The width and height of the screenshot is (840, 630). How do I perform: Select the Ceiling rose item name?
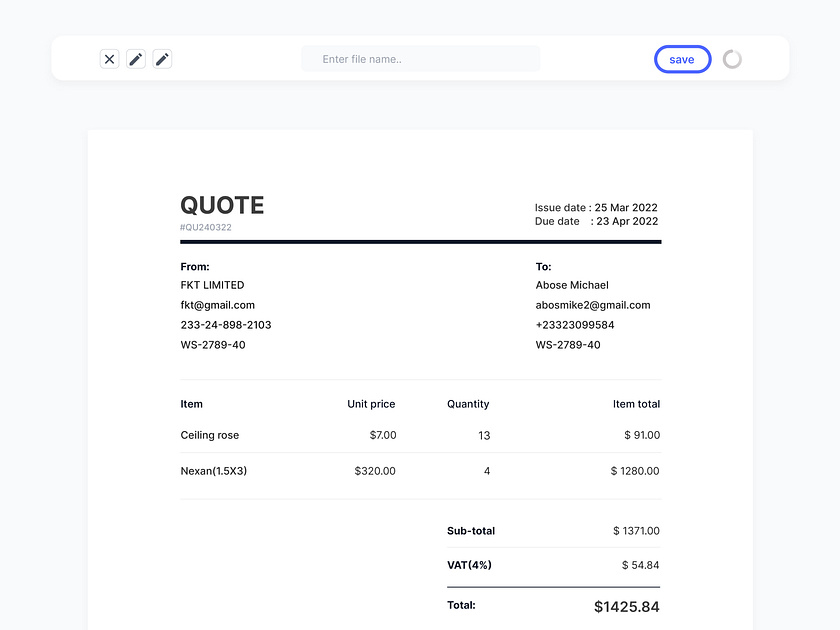click(x=209, y=435)
